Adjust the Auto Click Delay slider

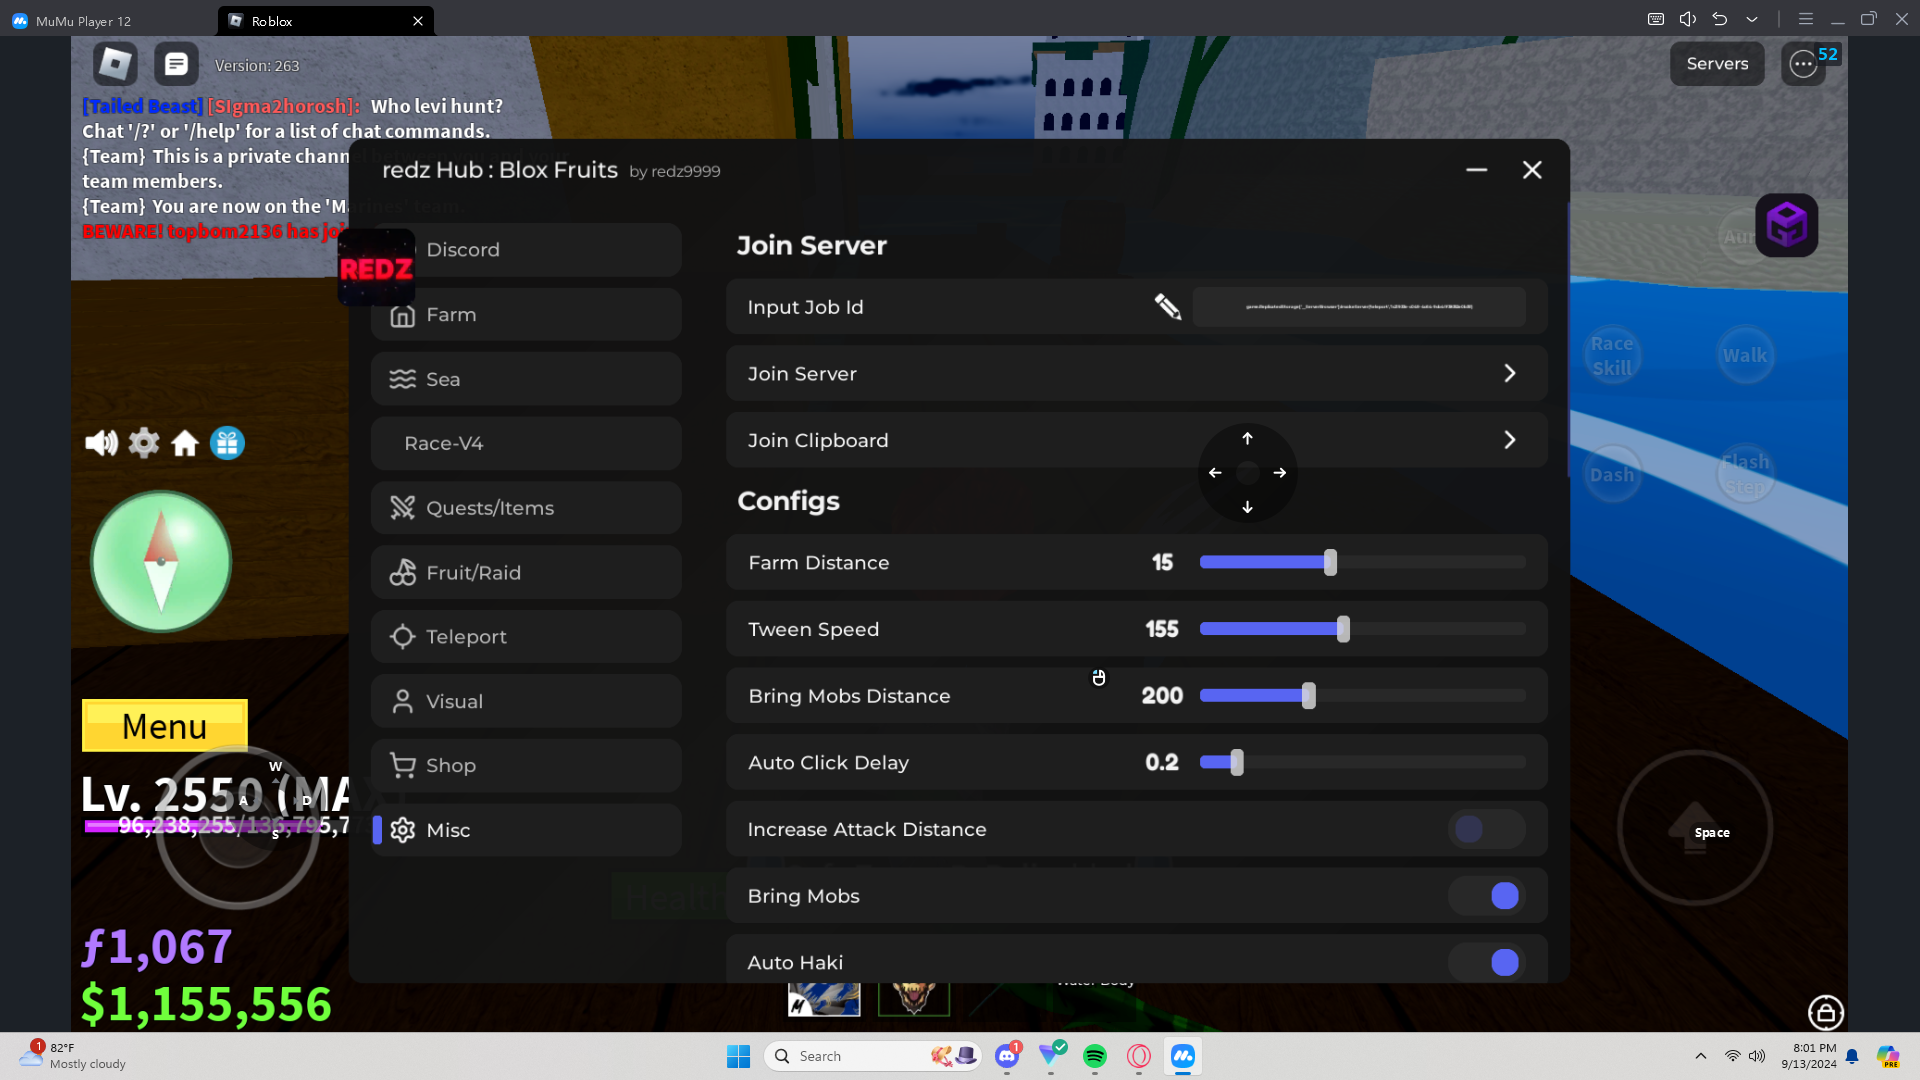click(1363, 762)
